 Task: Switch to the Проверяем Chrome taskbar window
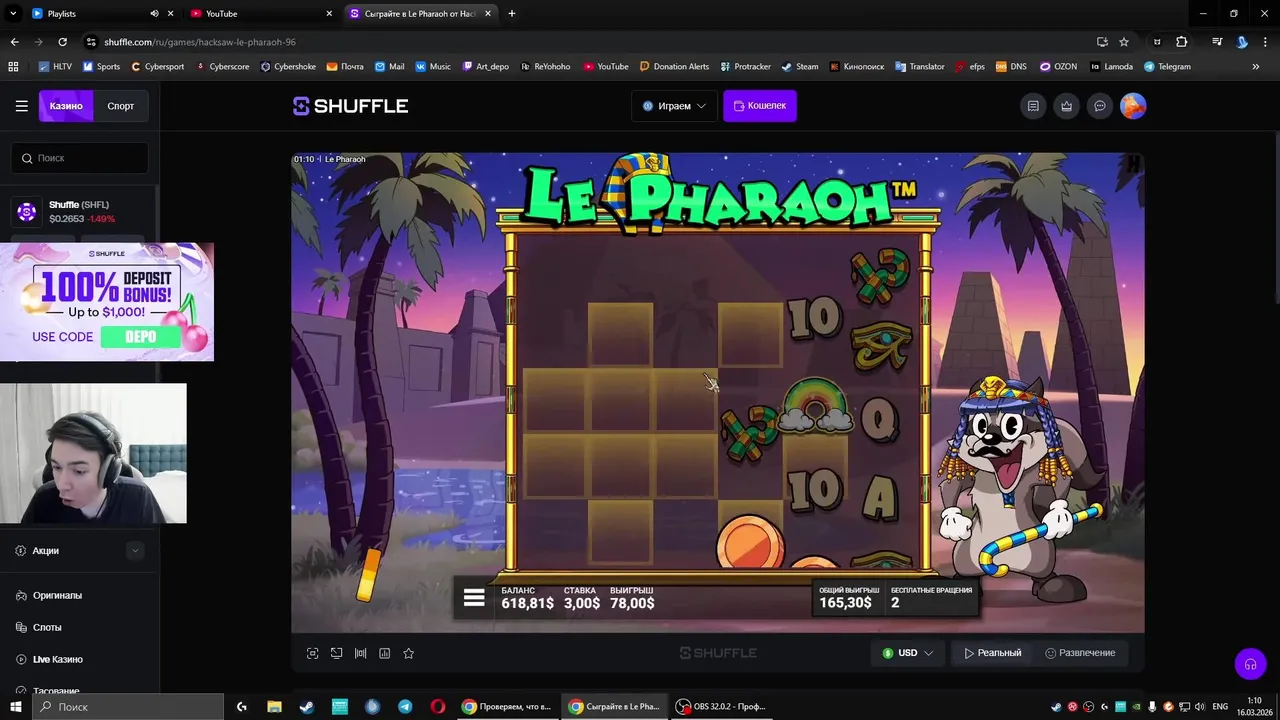507,706
